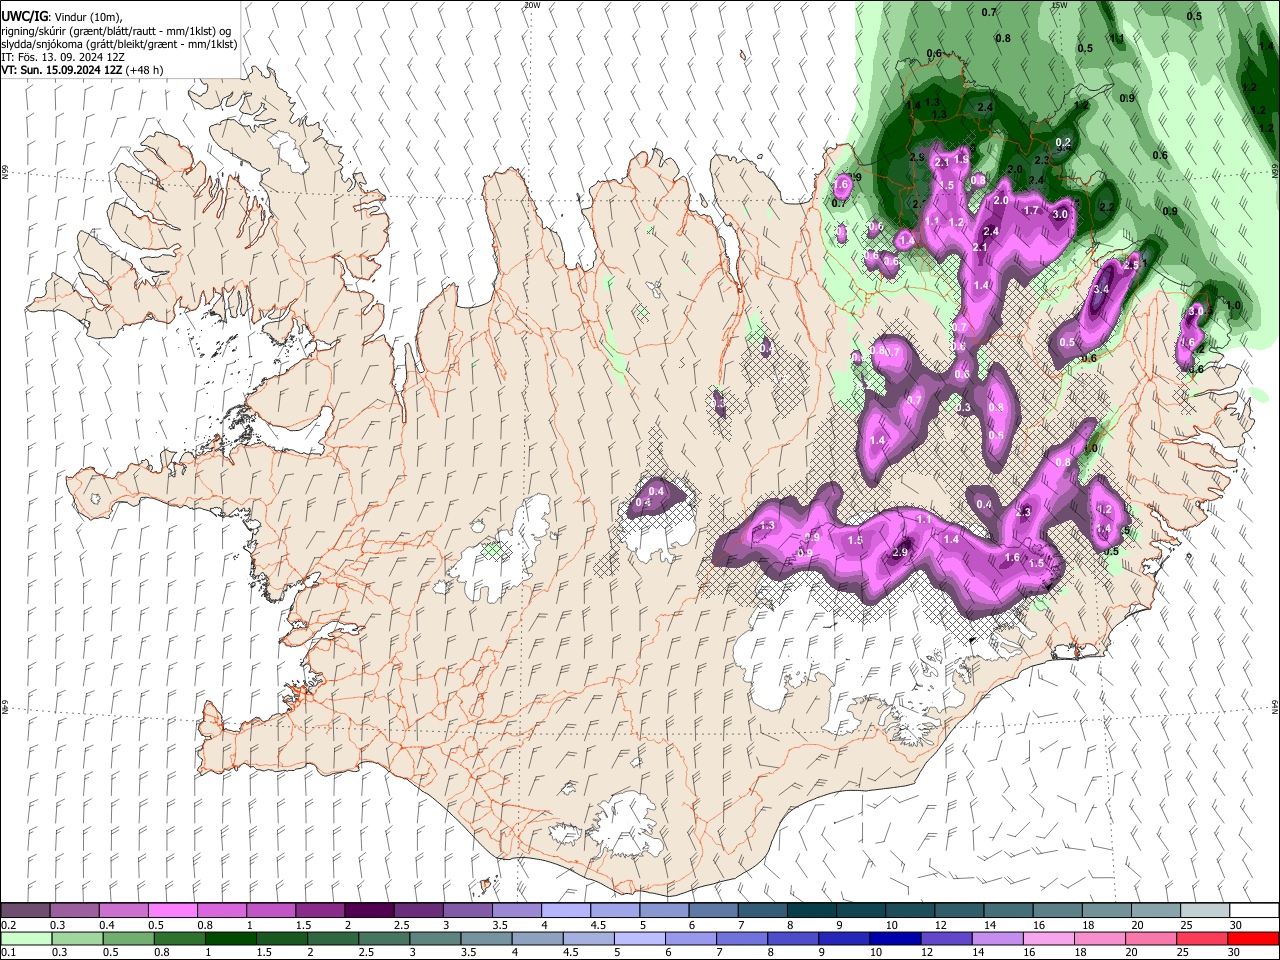Select rain scale swatch between 0.1 and 0.3
1280x960 pixels.
[26, 938]
